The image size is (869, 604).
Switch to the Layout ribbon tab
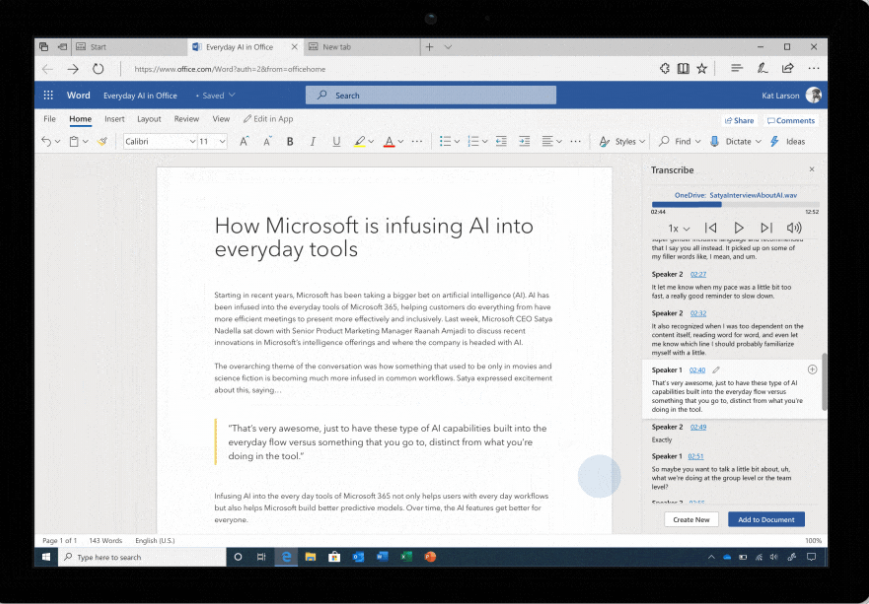pyautogui.click(x=149, y=119)
